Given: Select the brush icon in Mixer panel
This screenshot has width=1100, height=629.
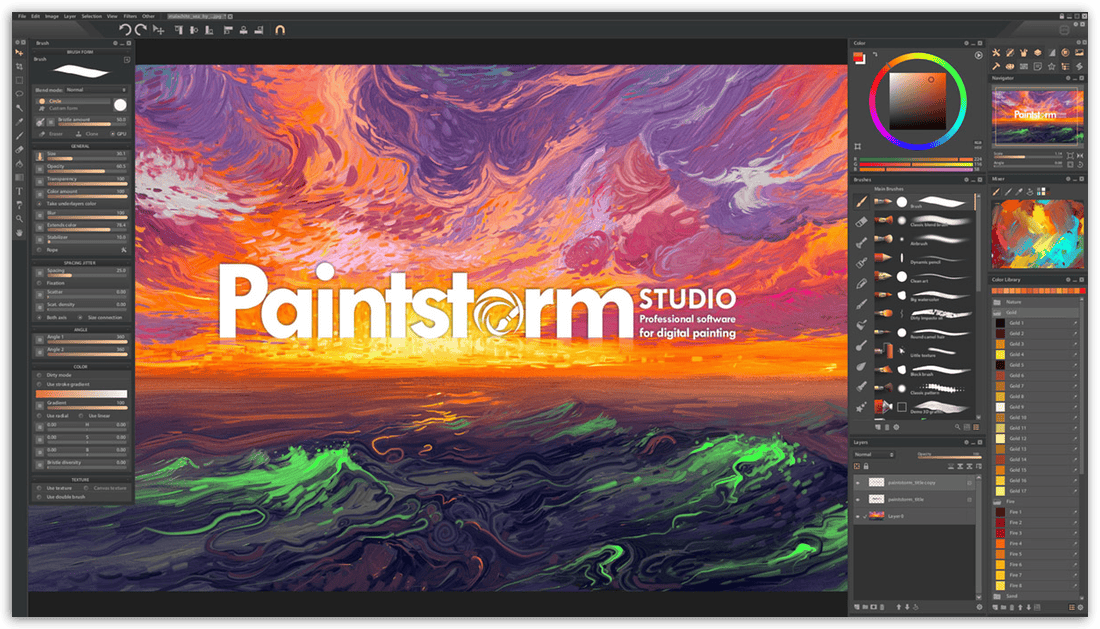Looking at the screenshot, I should [996, 191].
